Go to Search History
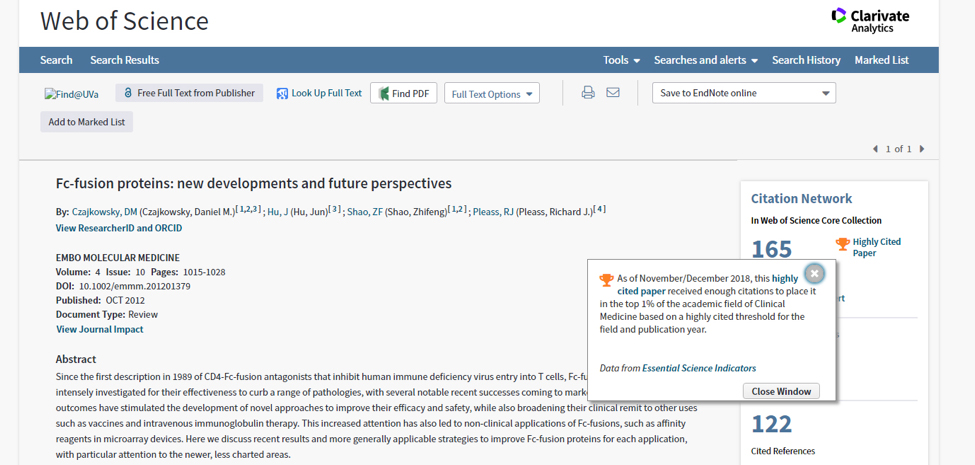 click(806, 60)
